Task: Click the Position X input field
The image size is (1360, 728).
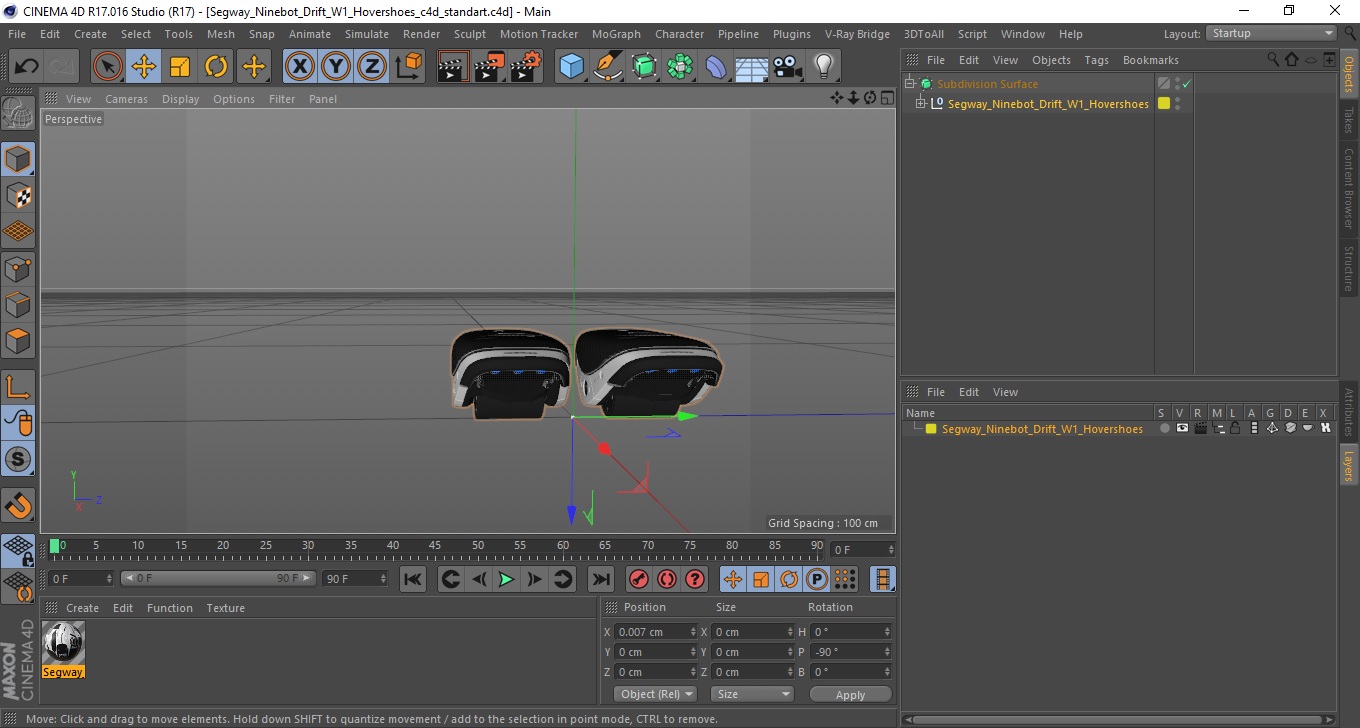Action: 657,632
